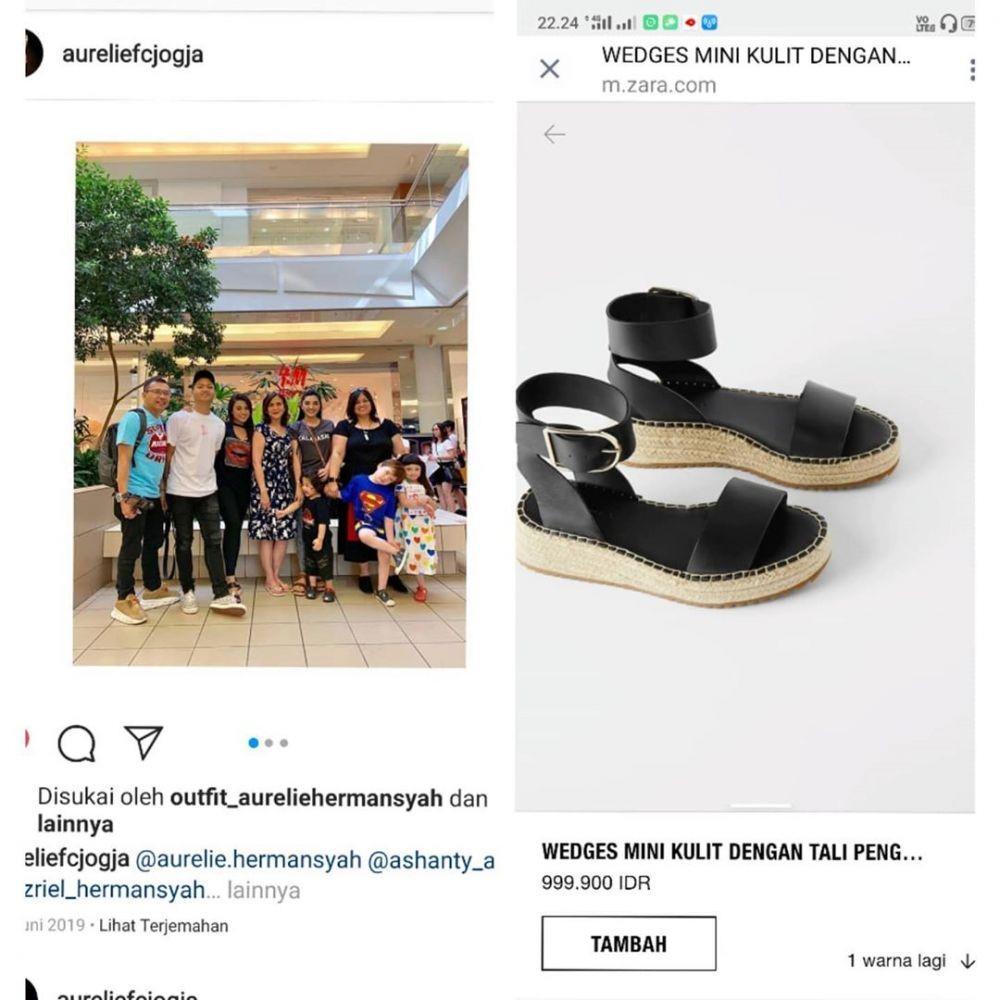1000x1000 pixels.
Task: Tap the product image swipe handle bar
Action: click(760, 805)
